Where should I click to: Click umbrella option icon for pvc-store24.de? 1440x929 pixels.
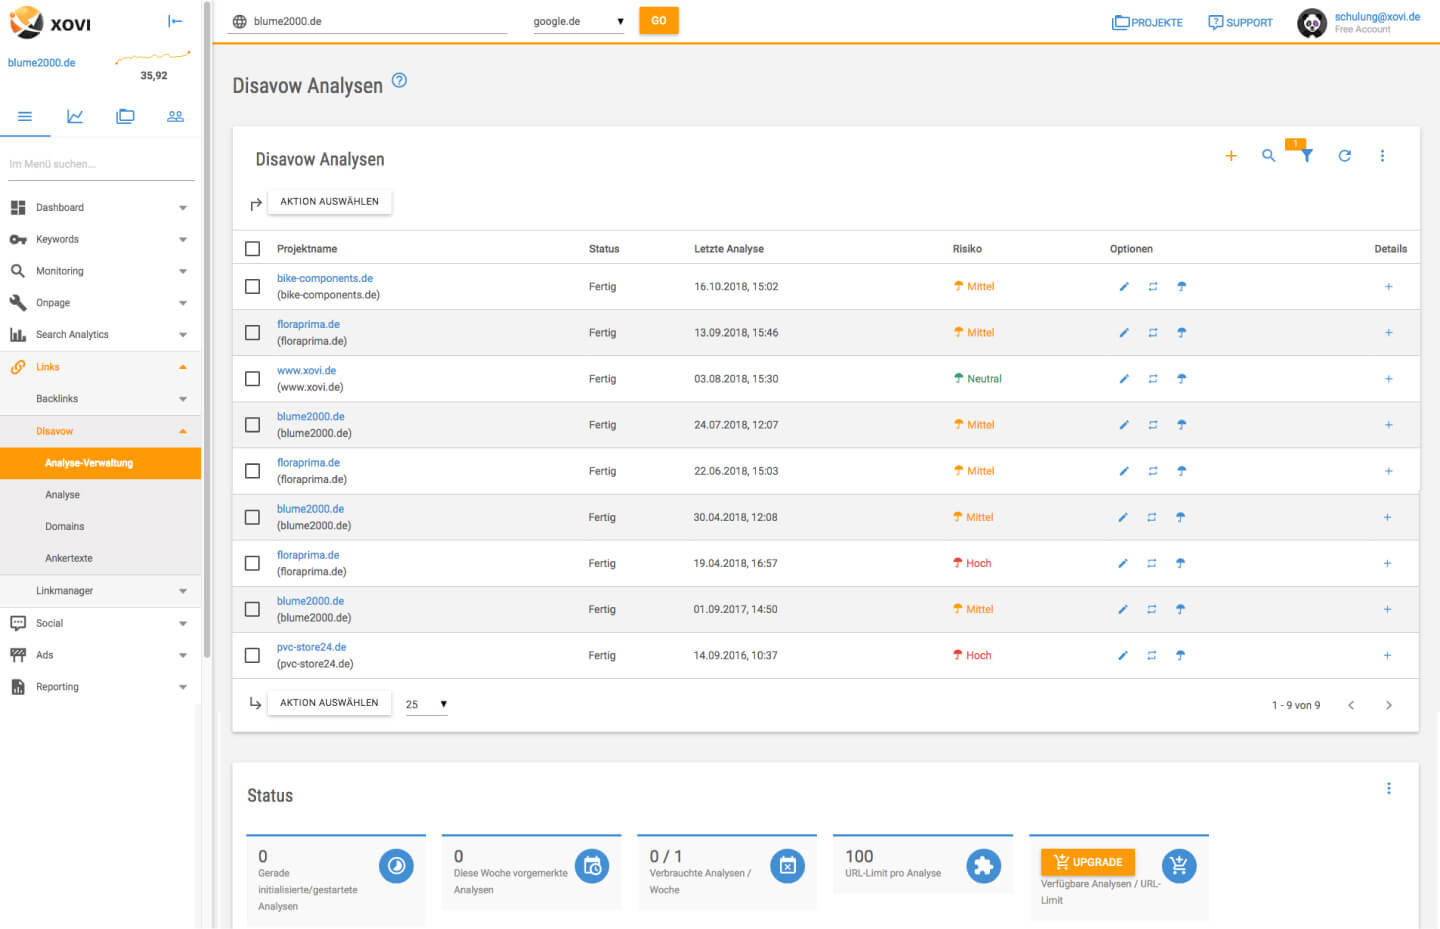(1180, 656)
